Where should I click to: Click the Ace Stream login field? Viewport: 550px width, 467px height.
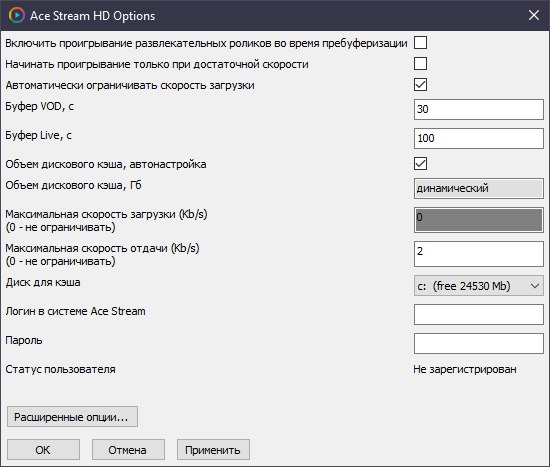(x=479, y=314)
